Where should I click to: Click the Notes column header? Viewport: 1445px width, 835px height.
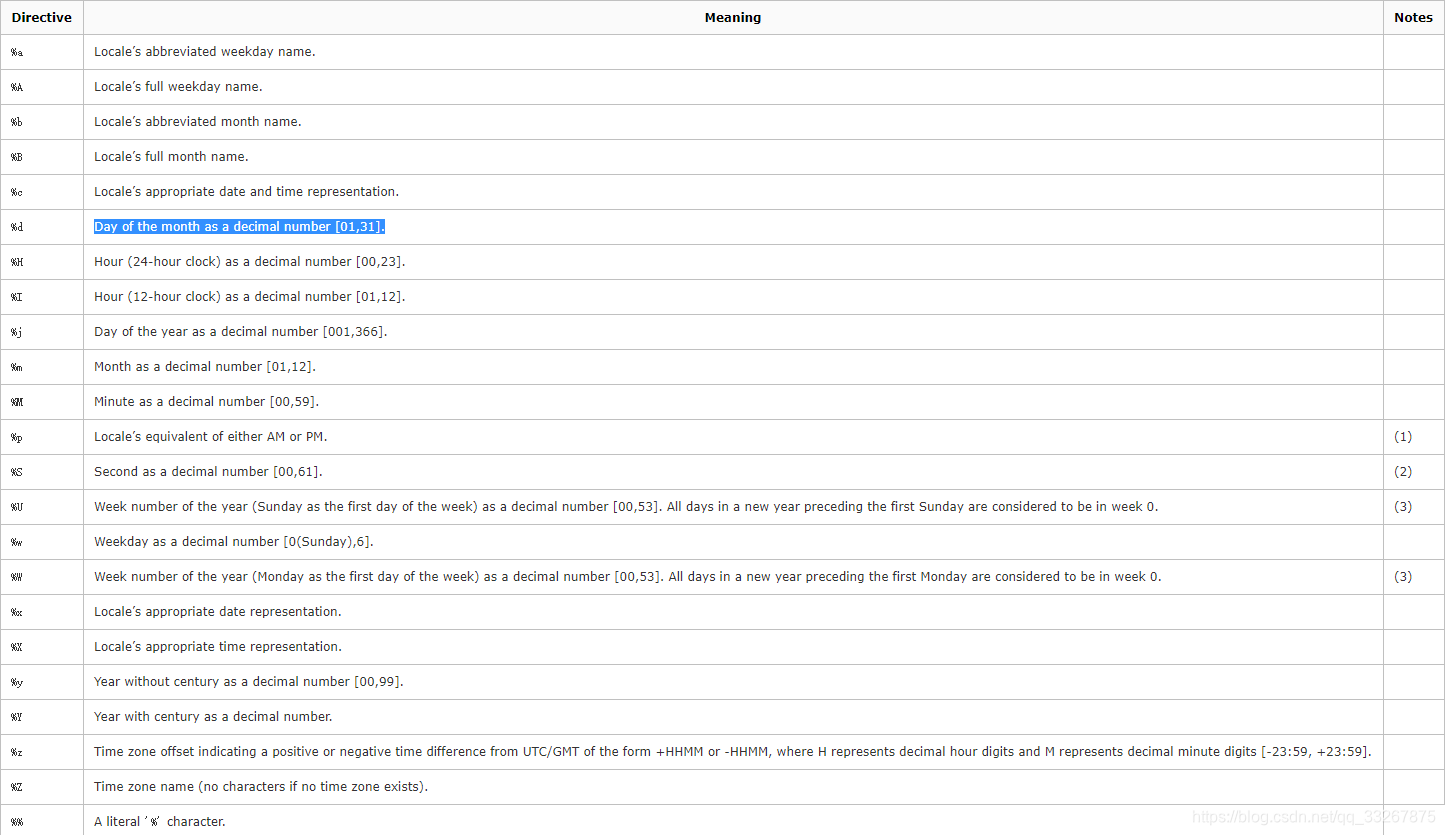pyautogui.click(x=1413, y=18)
